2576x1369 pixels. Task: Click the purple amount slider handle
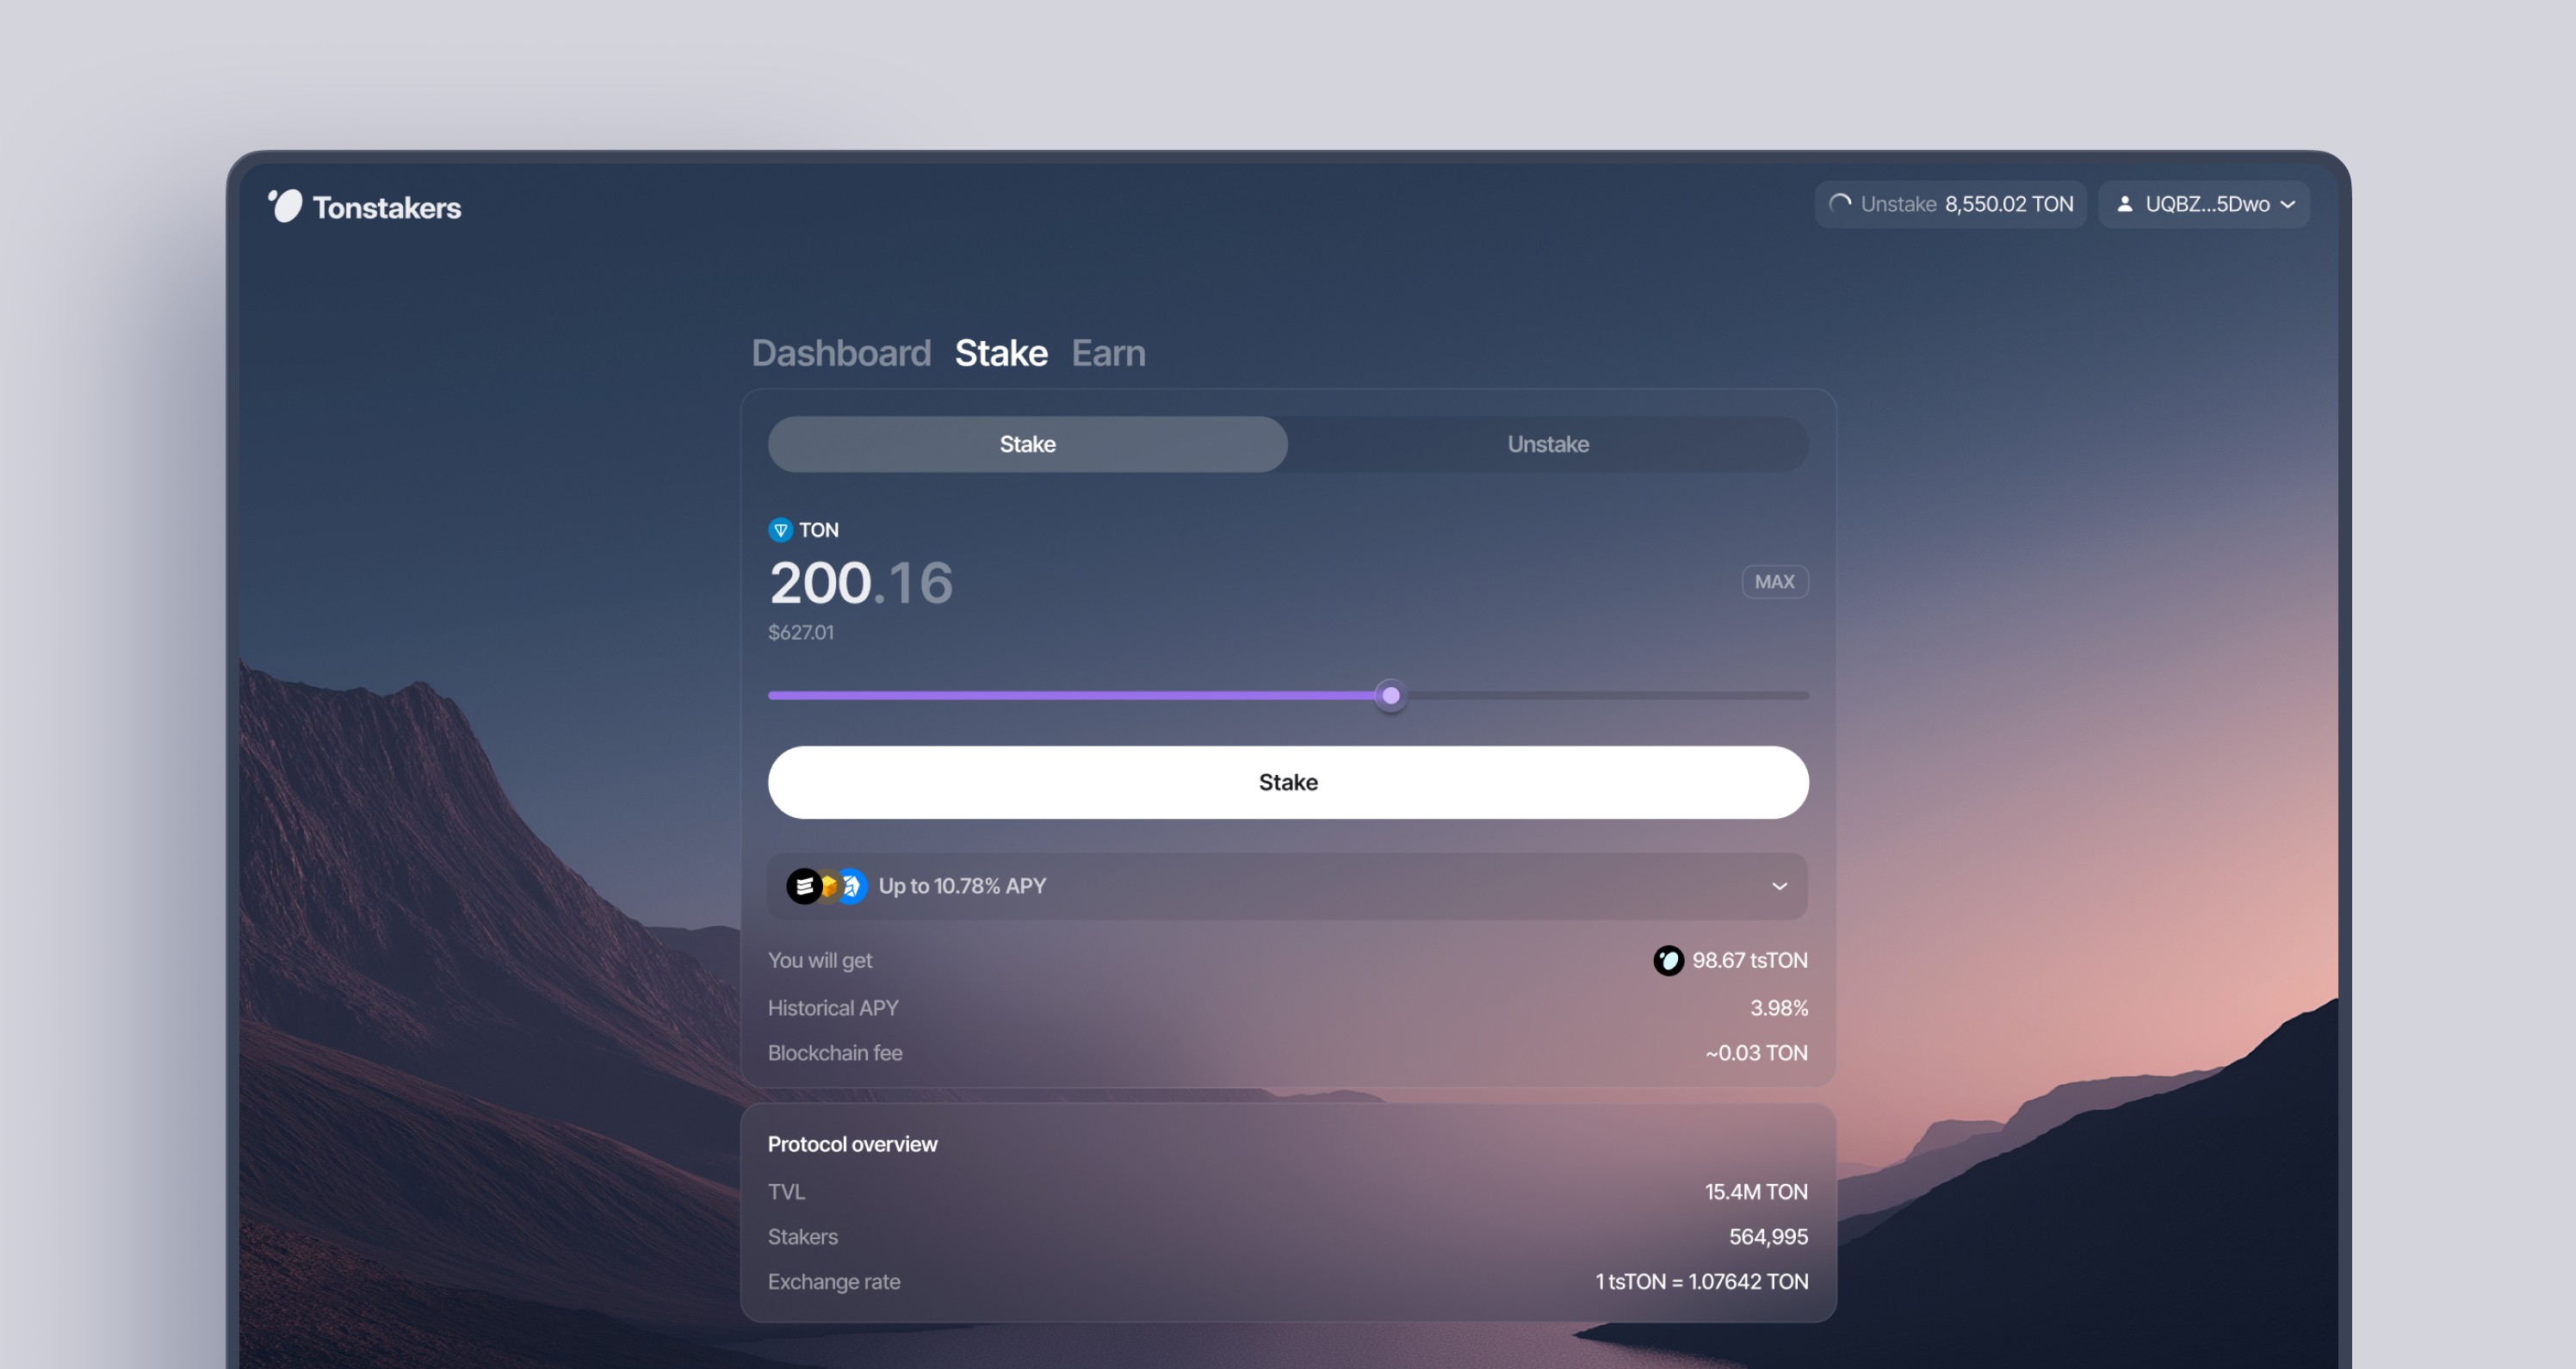coord(1390,695)
